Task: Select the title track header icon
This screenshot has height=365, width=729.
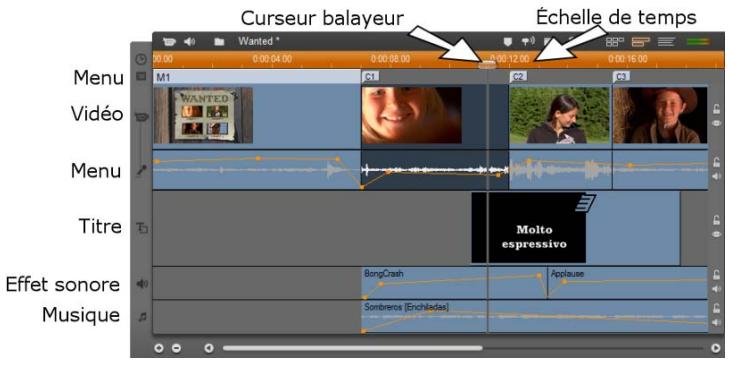Action: click(142, 227)
